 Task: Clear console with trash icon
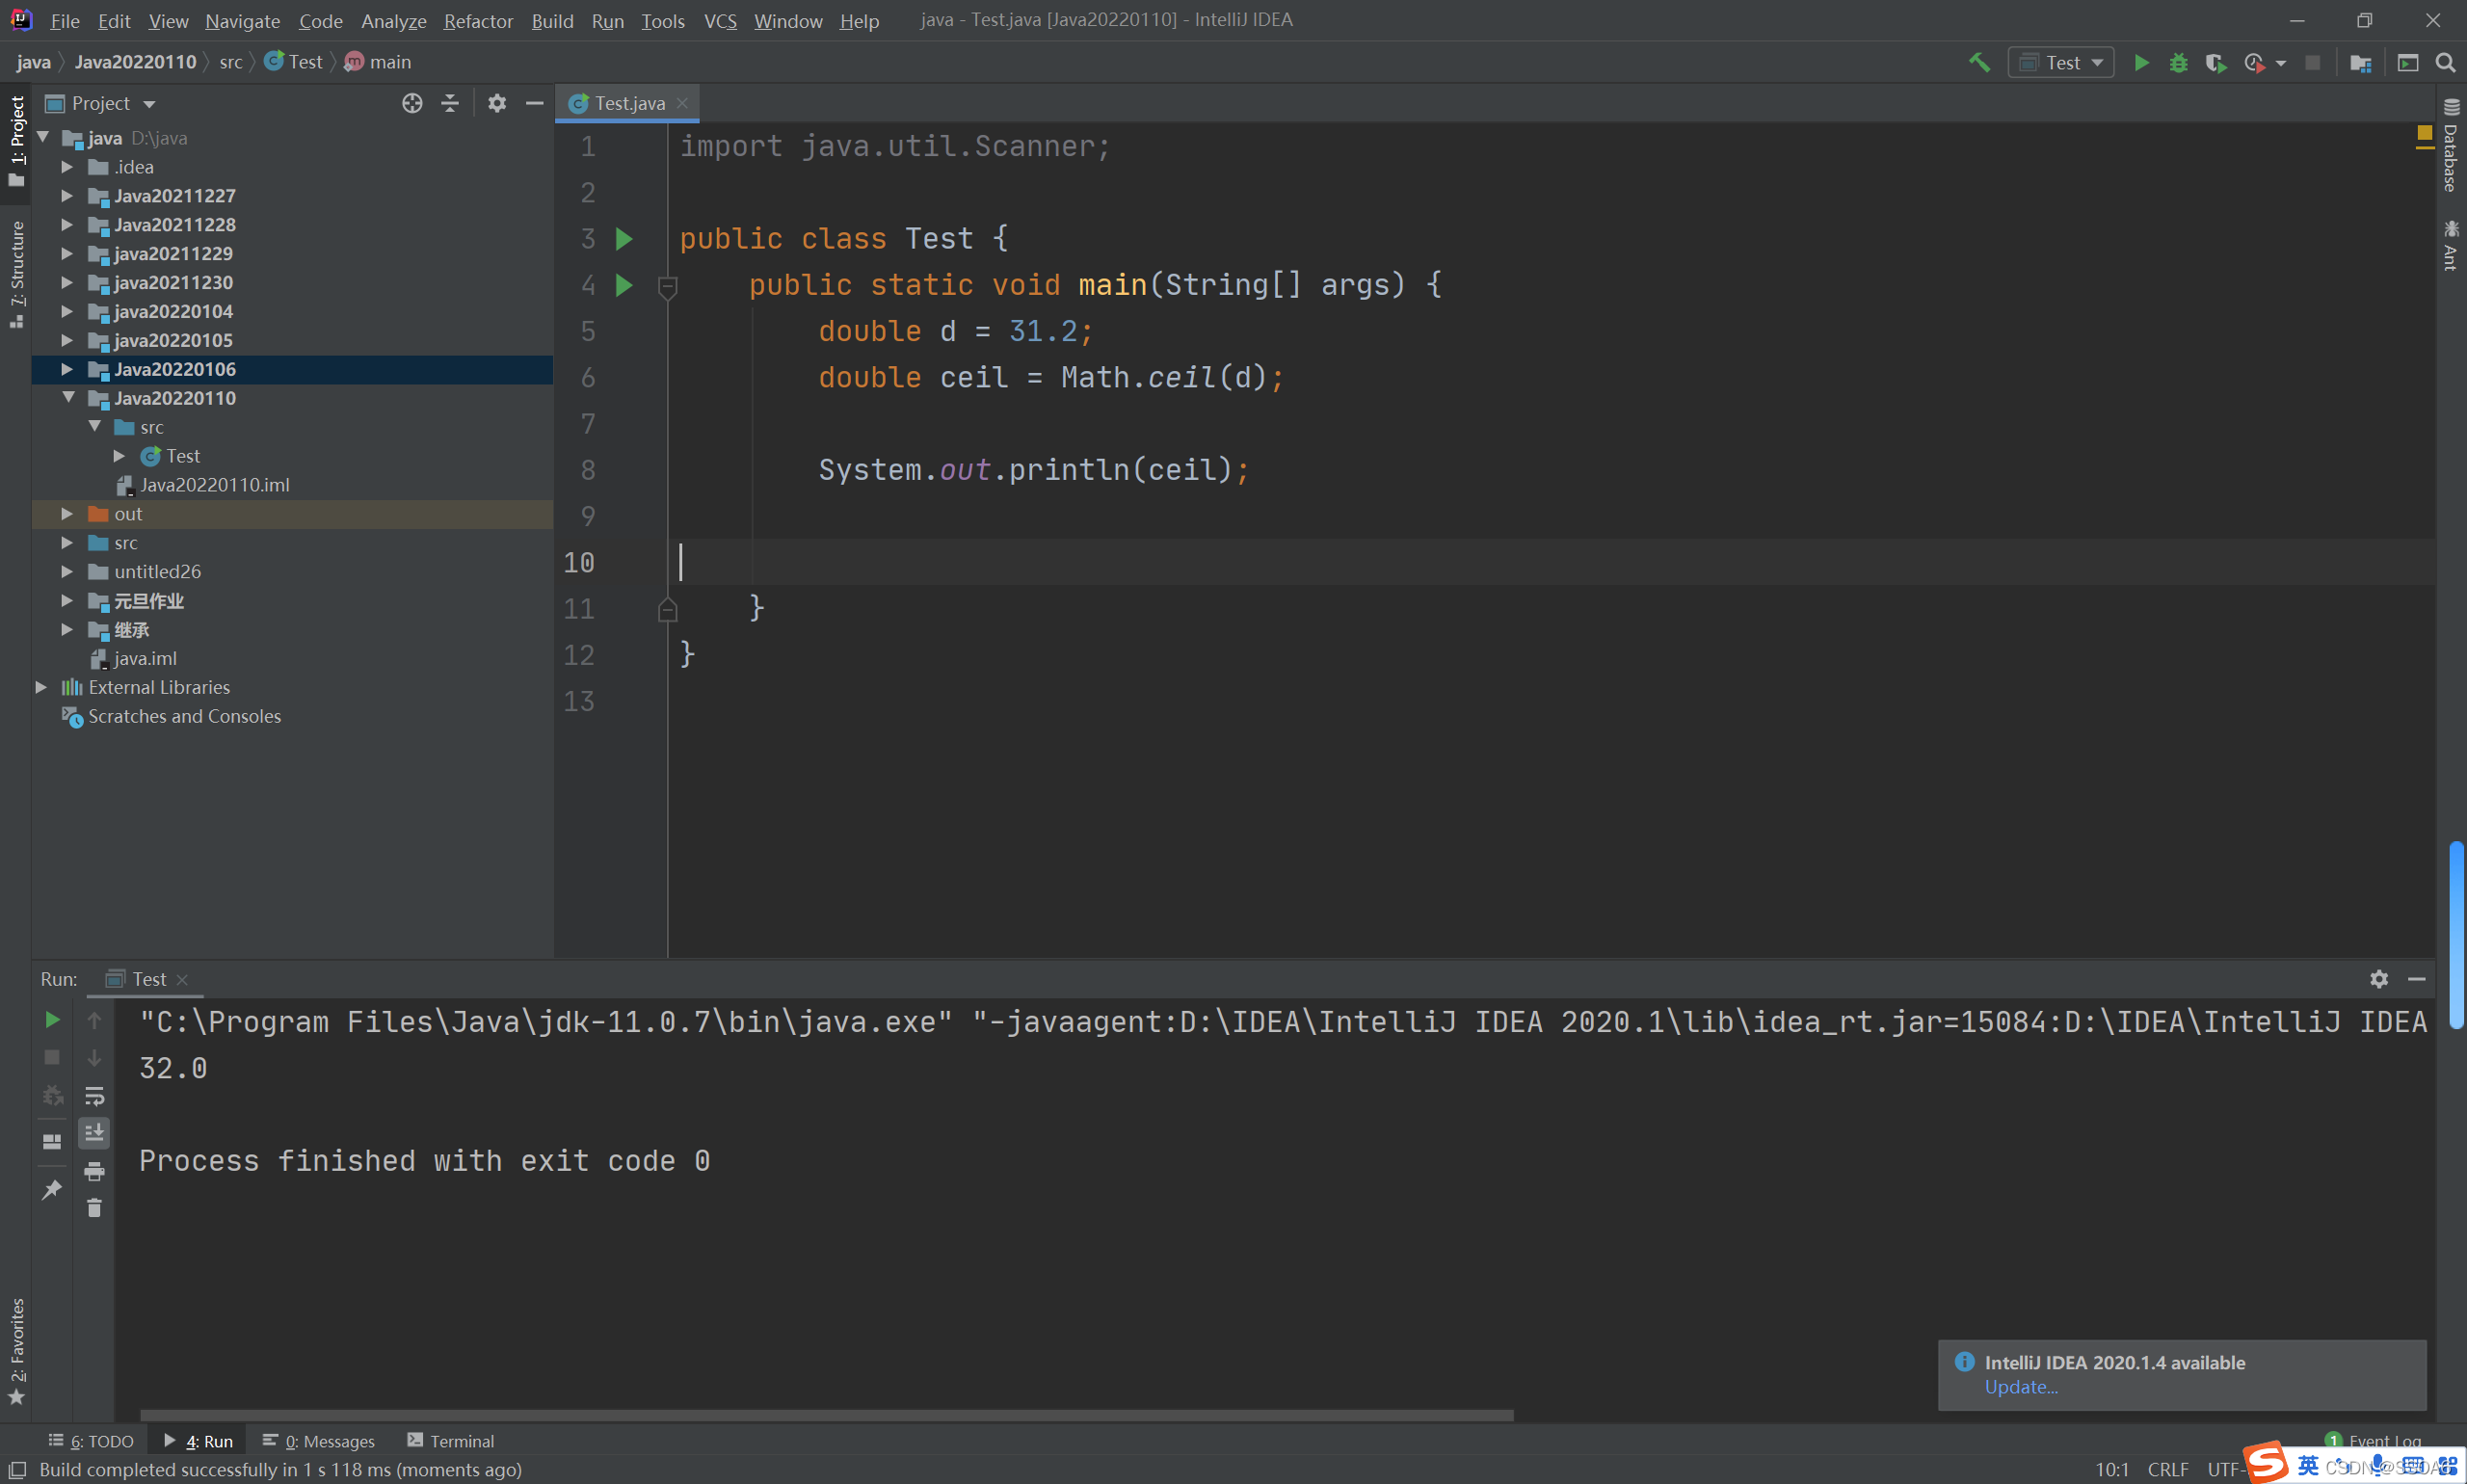click(x=94, y=1208)
